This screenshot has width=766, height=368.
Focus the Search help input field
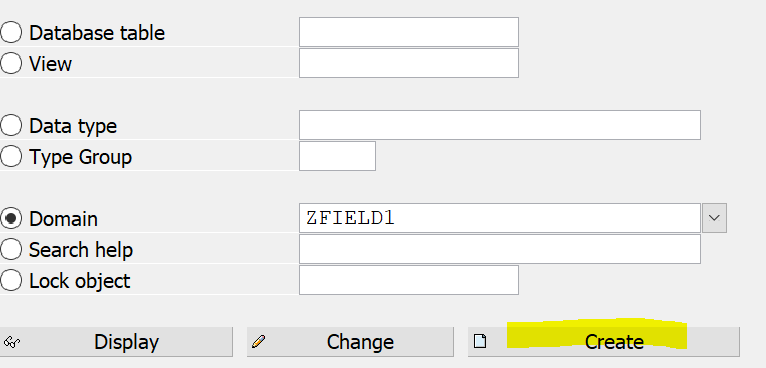click(x=500, y=249)
